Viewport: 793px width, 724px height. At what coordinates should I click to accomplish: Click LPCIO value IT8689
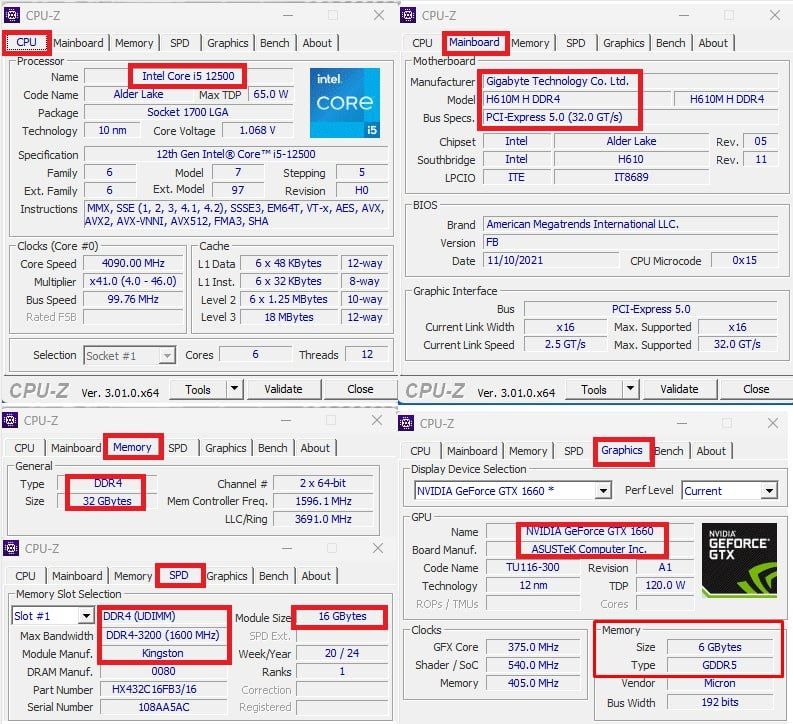click(631, 177)
